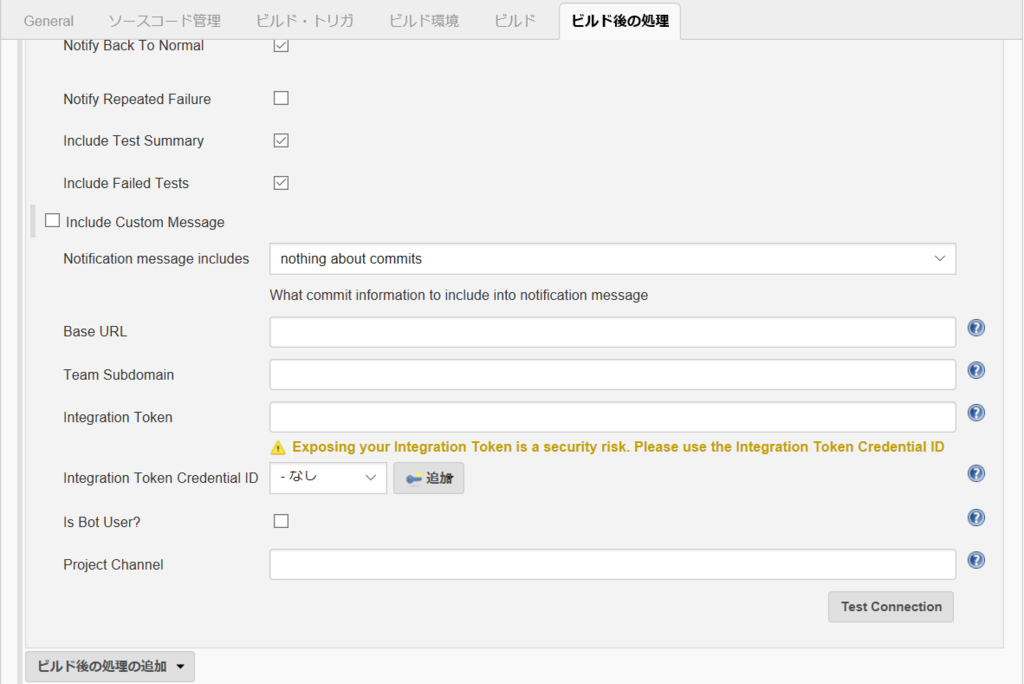Switch to ソースコード管理 tab
The width and height of the screenshot is (1024, 684).
(165, 21)
